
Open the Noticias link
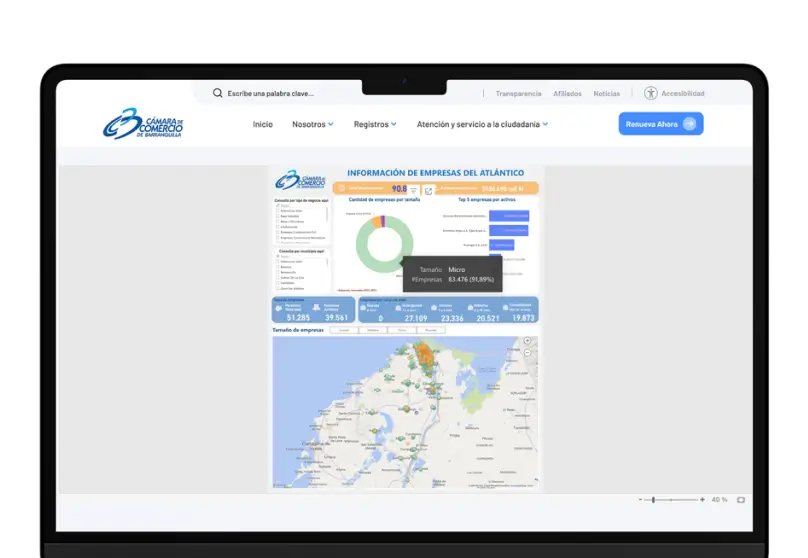coord(607,93)
